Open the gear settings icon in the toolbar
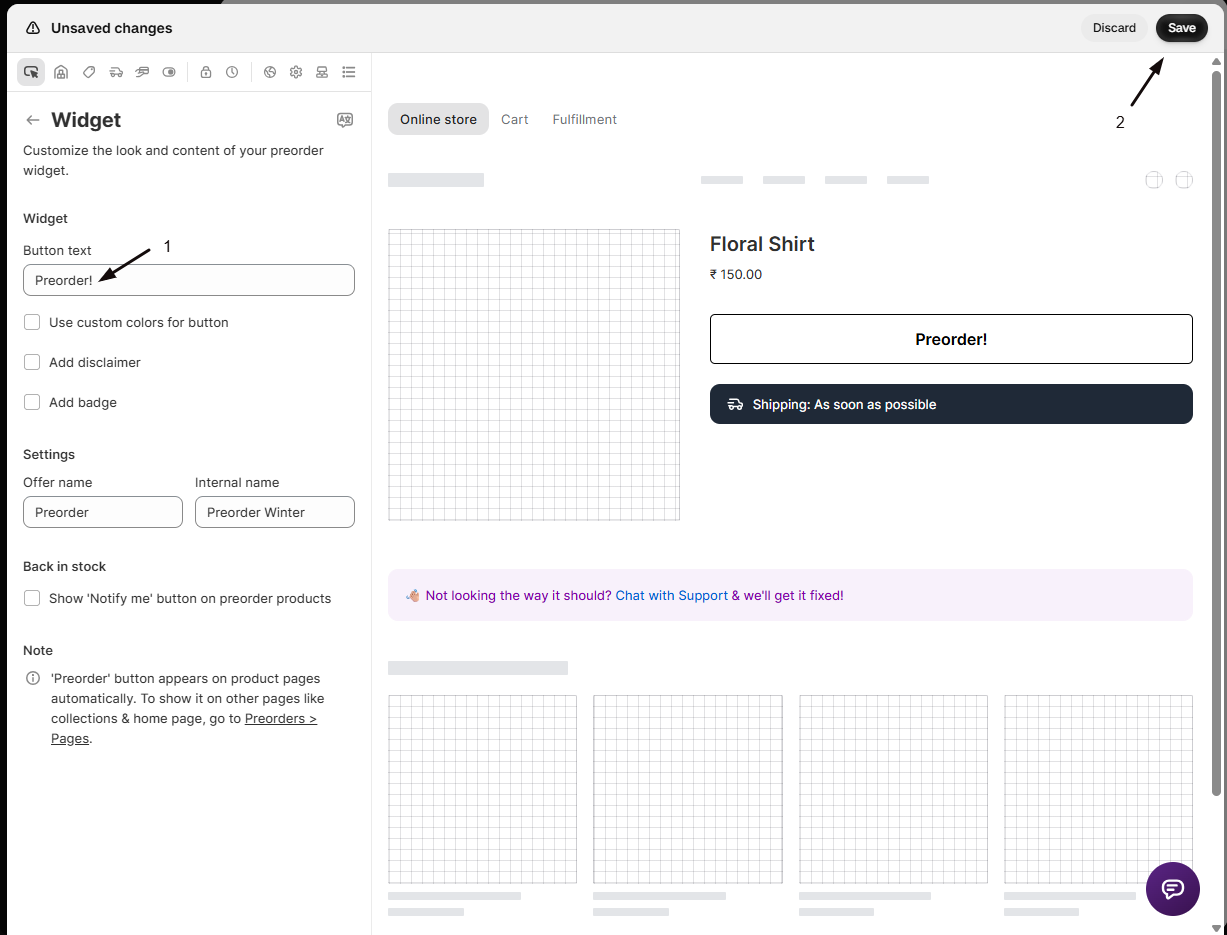Image resolution: width=1227 pixels, height=935 pixels. (x=296, y=72)
